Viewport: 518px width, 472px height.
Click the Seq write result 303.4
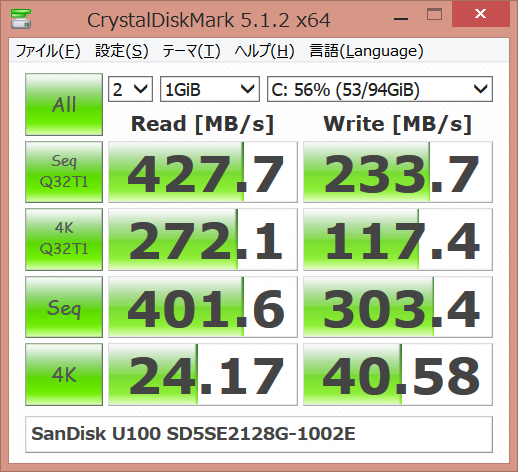click(x=398, y=307)
